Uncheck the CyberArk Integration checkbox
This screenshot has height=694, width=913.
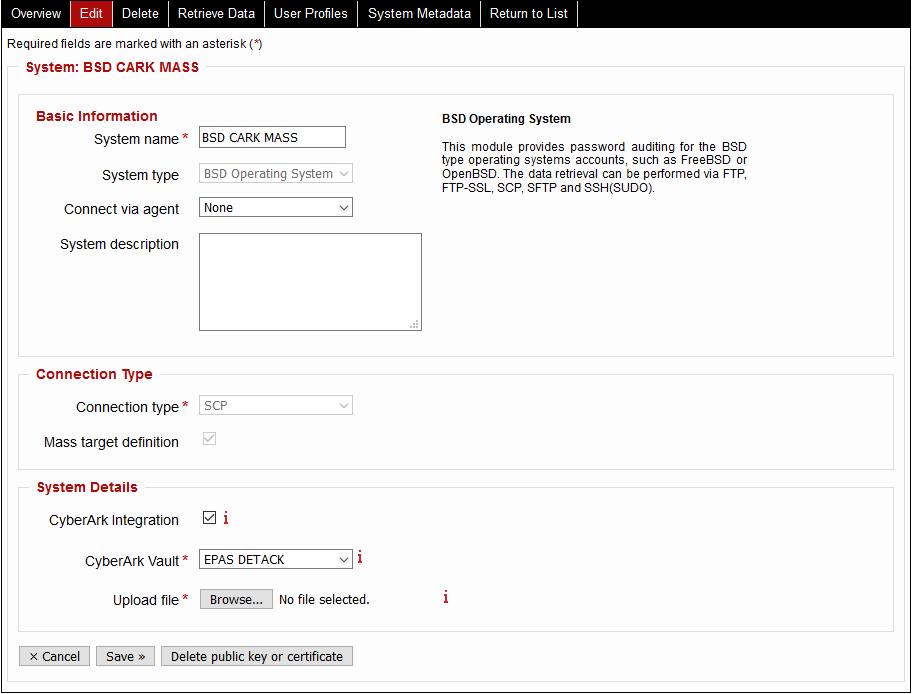pyautogui.click(x=209, y=517)
